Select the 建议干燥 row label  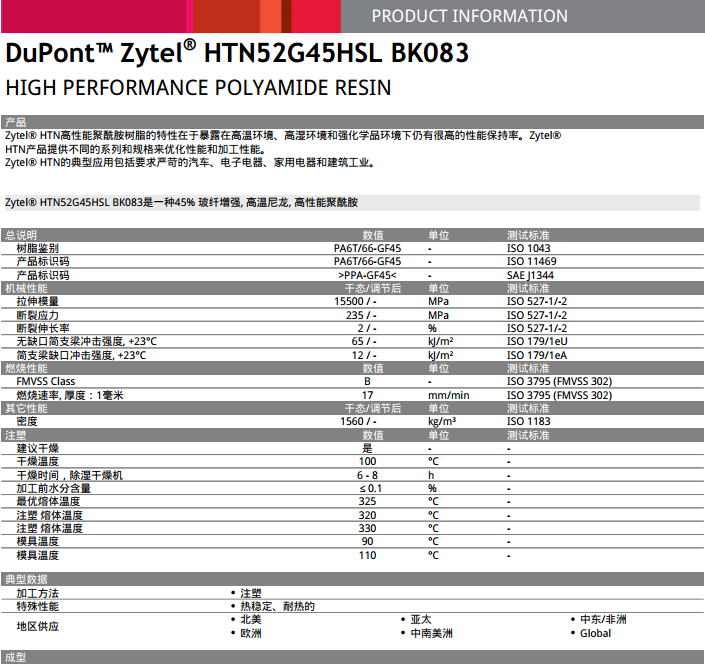38,448
